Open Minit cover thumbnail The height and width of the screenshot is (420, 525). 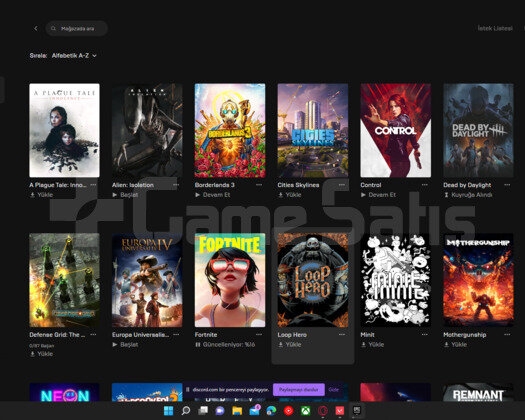click(395, 280)
